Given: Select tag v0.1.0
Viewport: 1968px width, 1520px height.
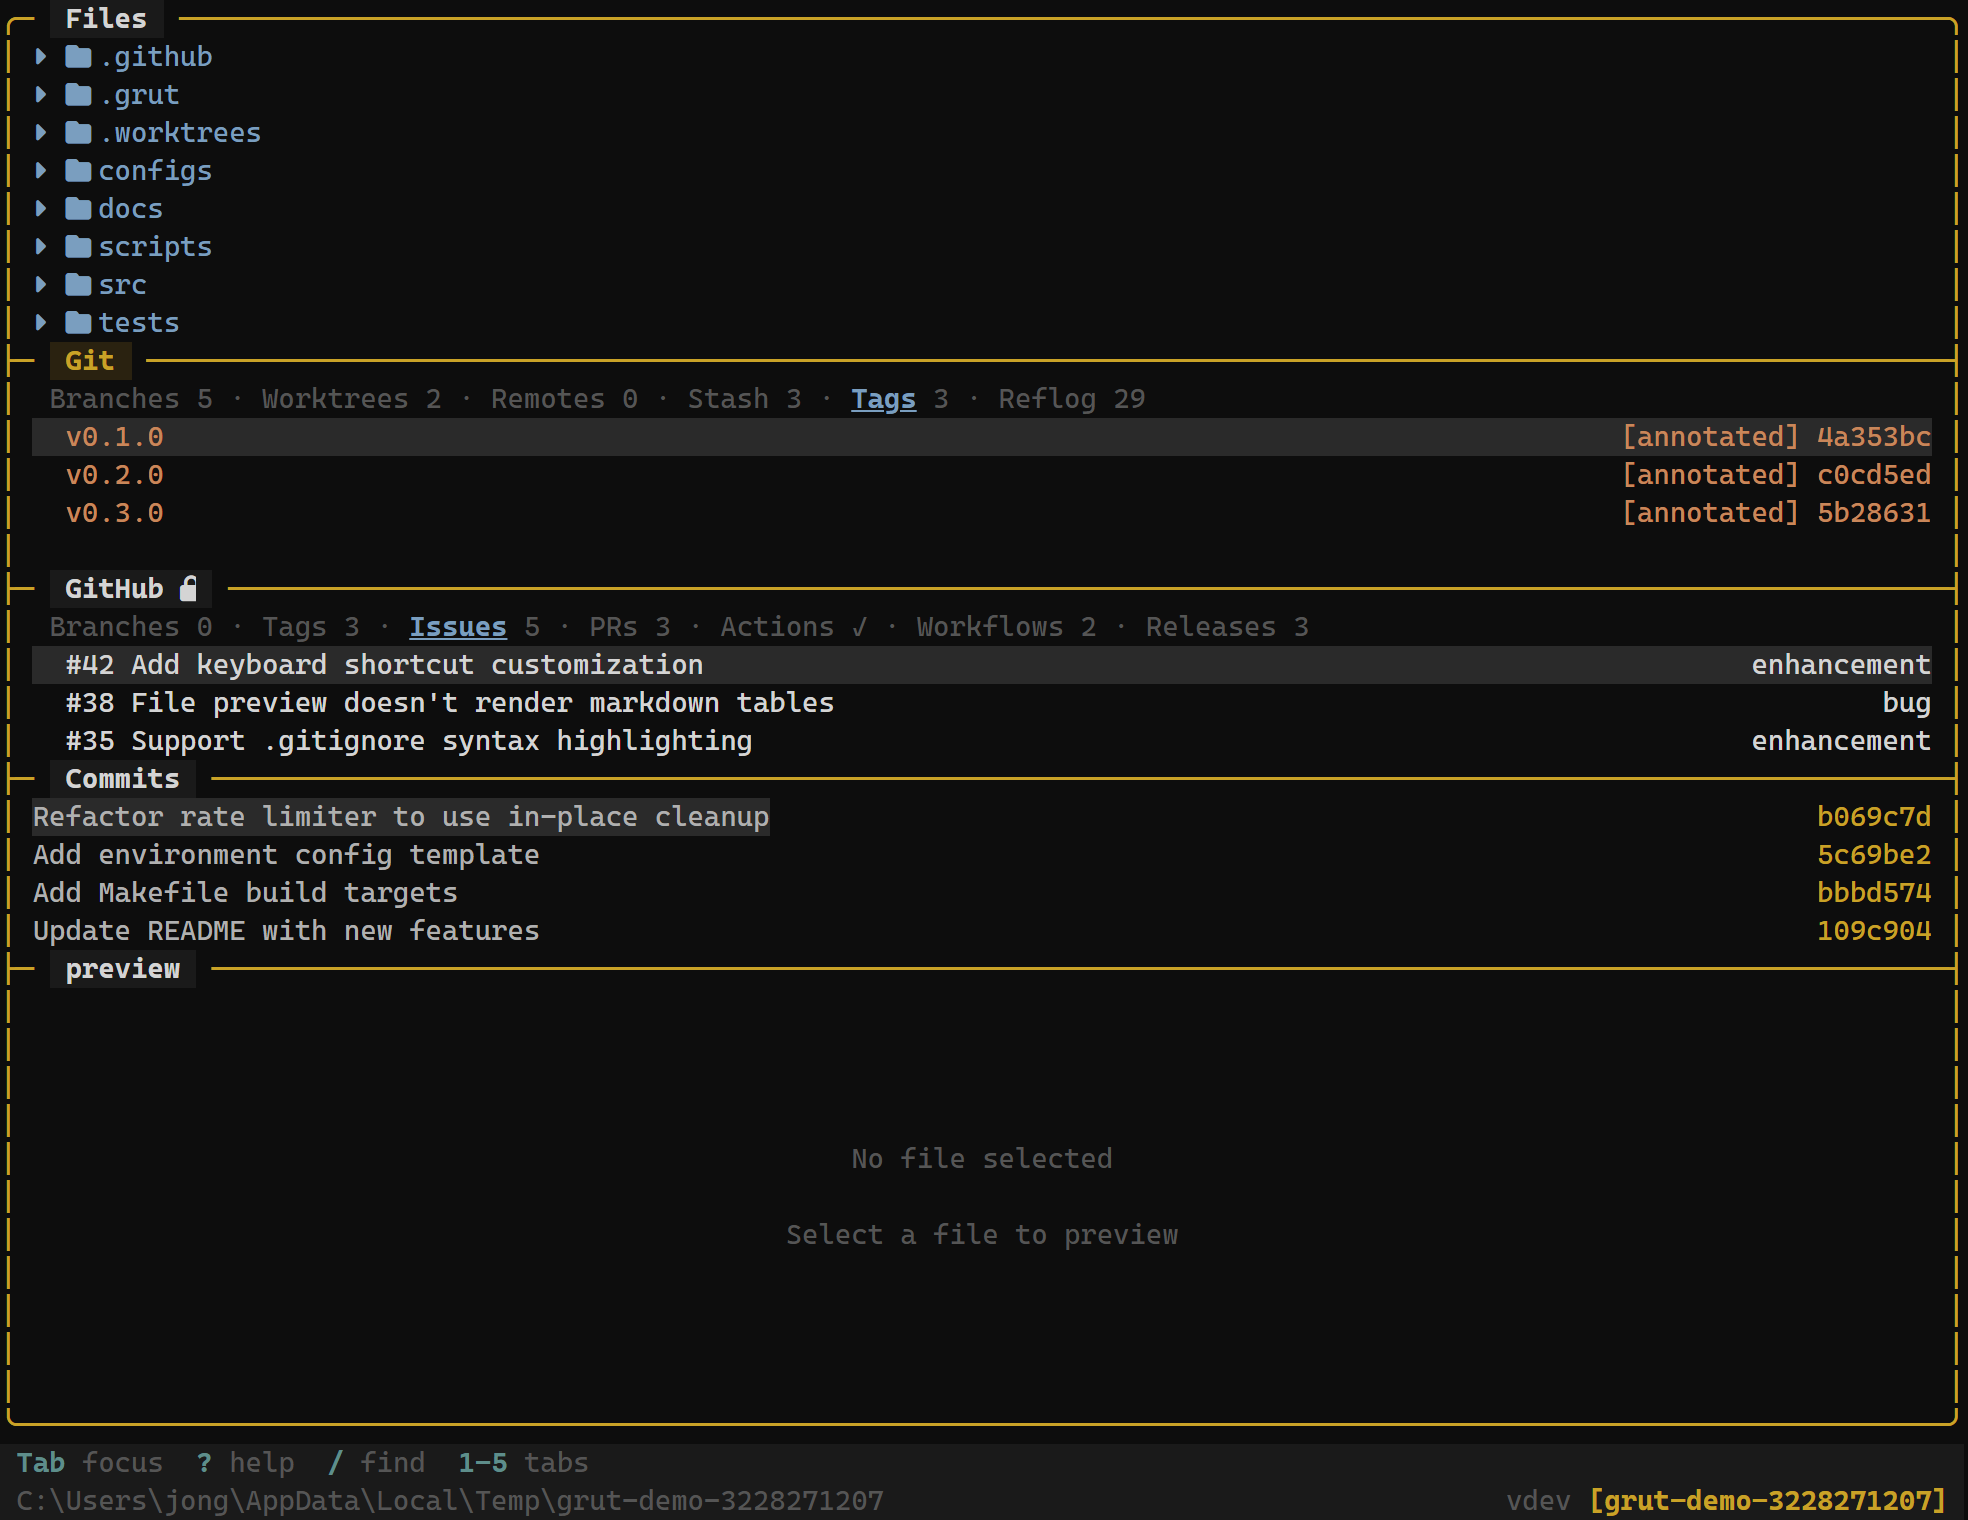Looking at the screenshot, I should [x=982, y=437].
